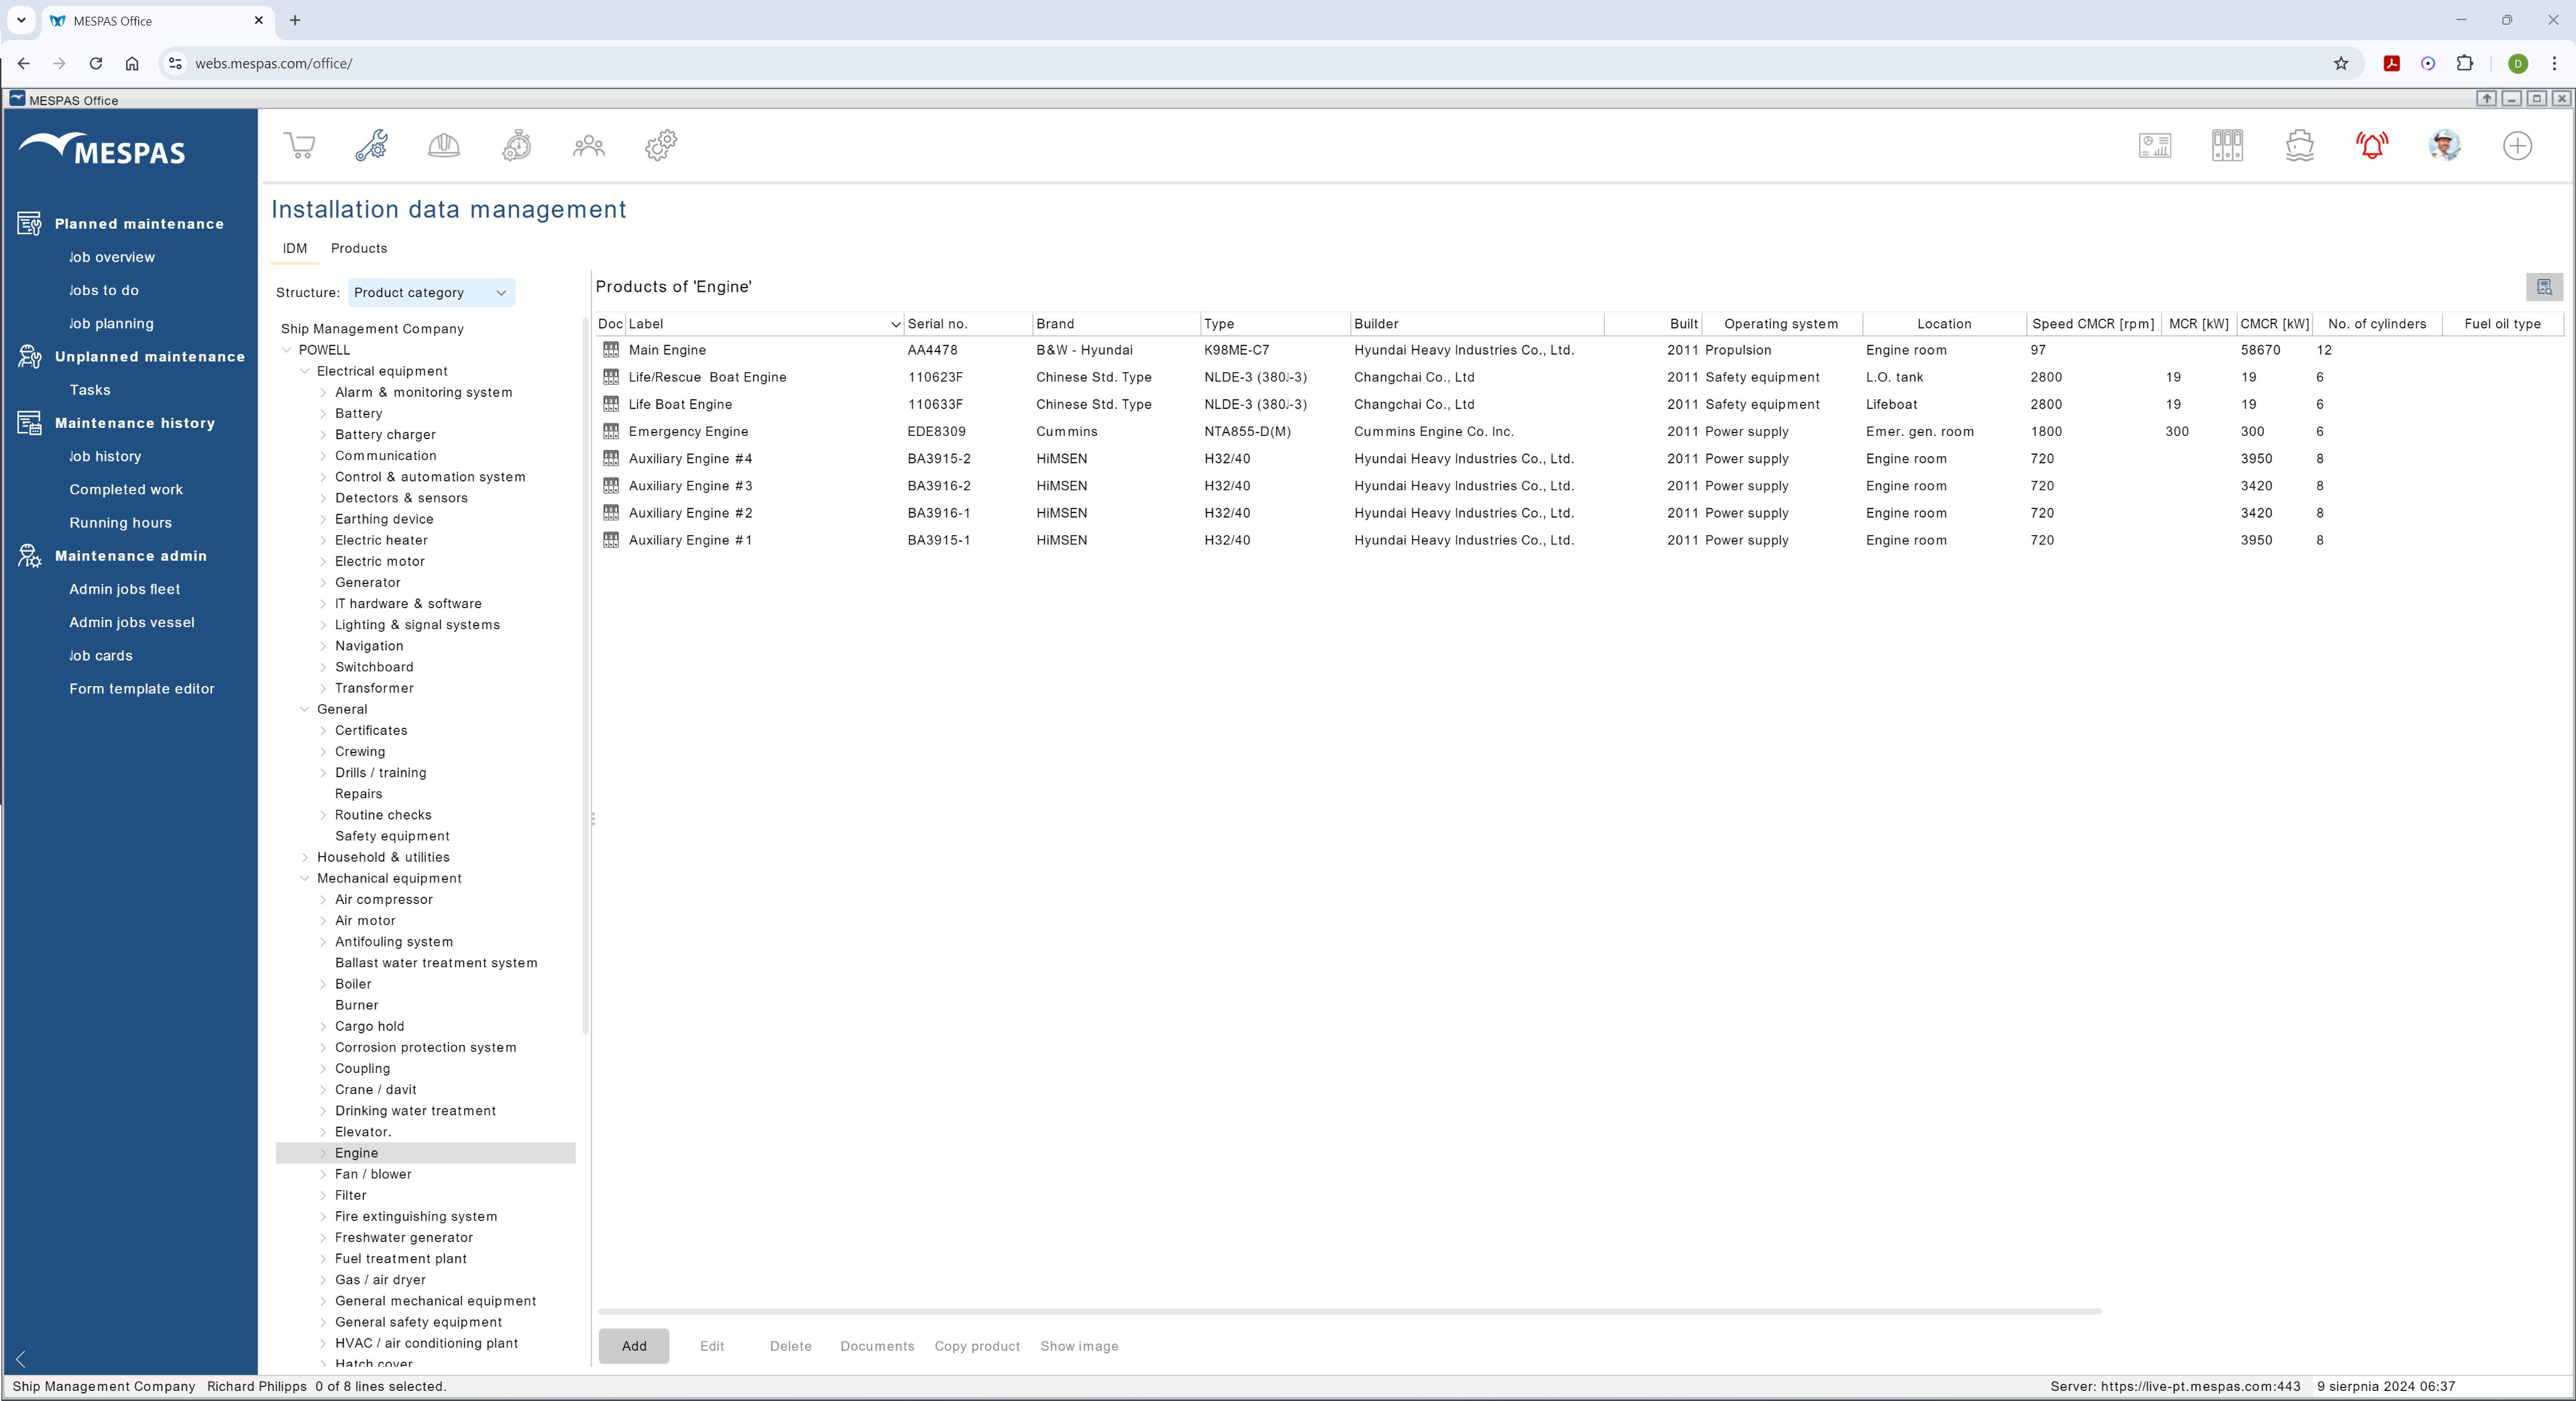Open the maintenance wrench module
The image size is (2576, 1401).
coord(372,146)
